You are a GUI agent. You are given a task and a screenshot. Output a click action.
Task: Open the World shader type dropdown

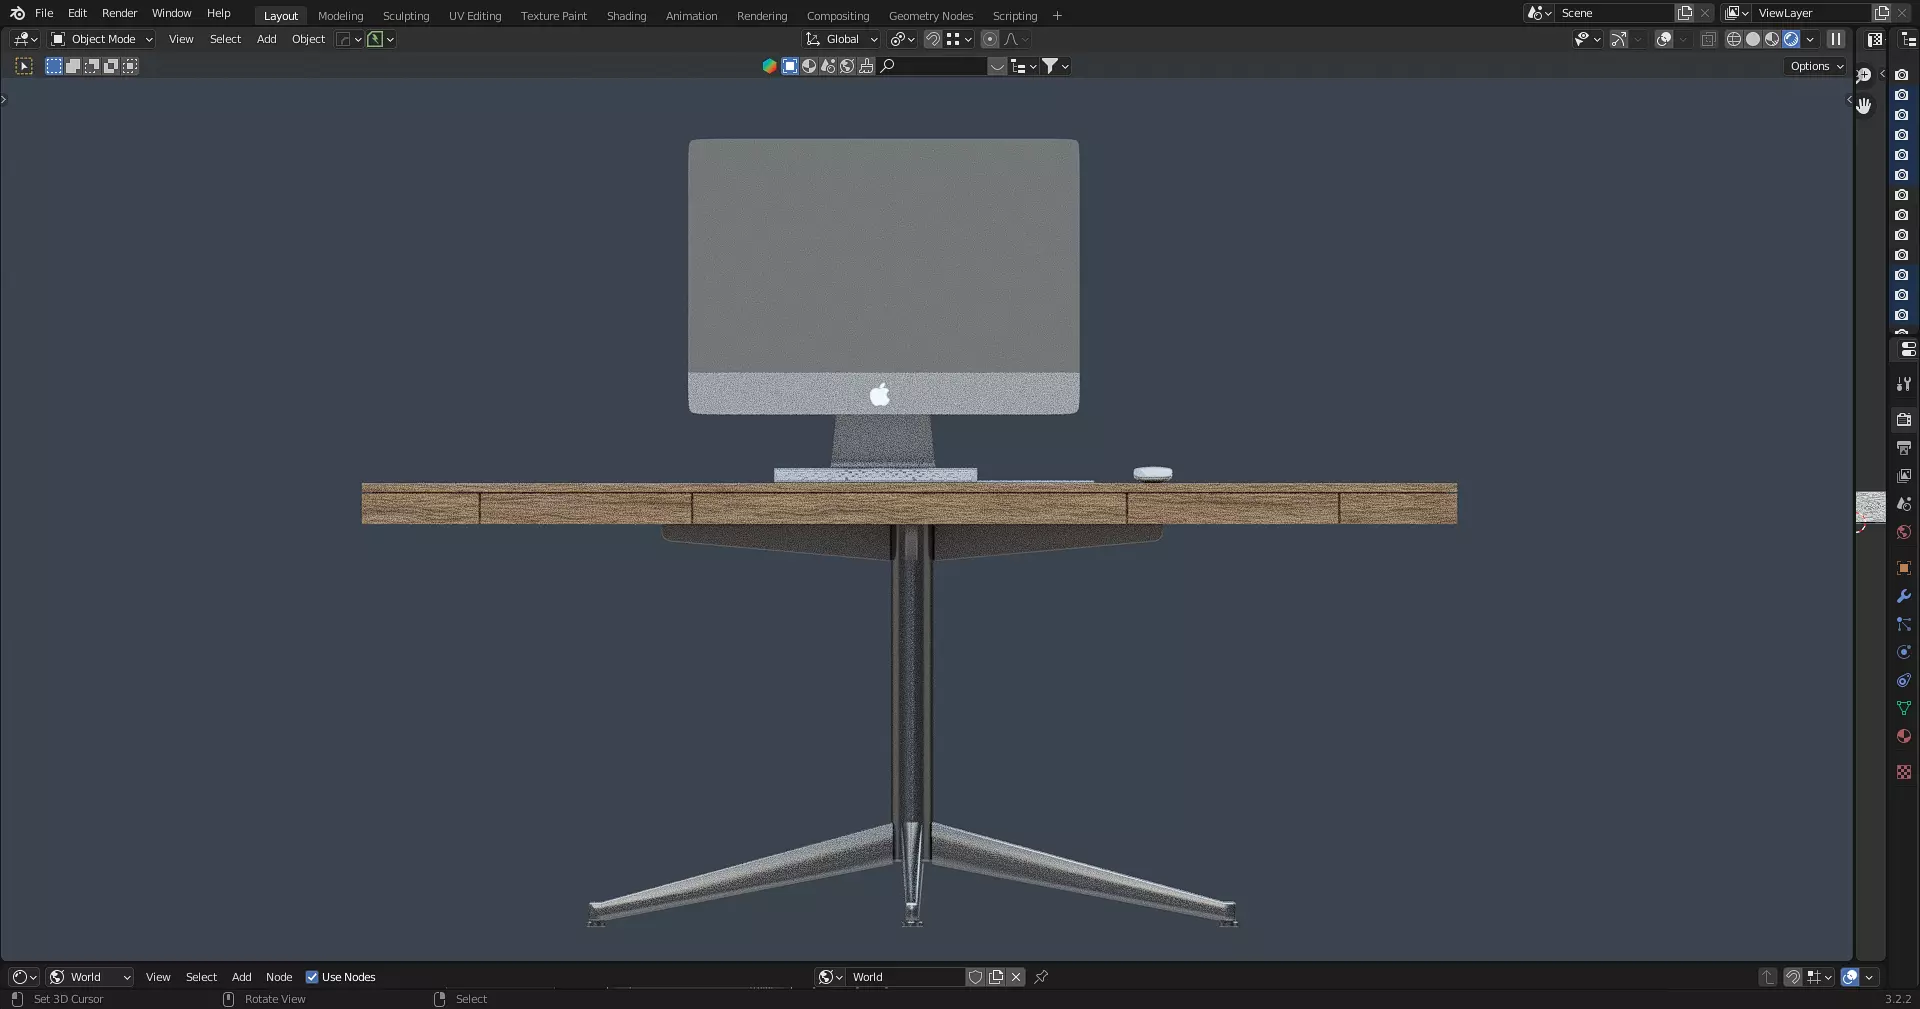tap(91, 977)
